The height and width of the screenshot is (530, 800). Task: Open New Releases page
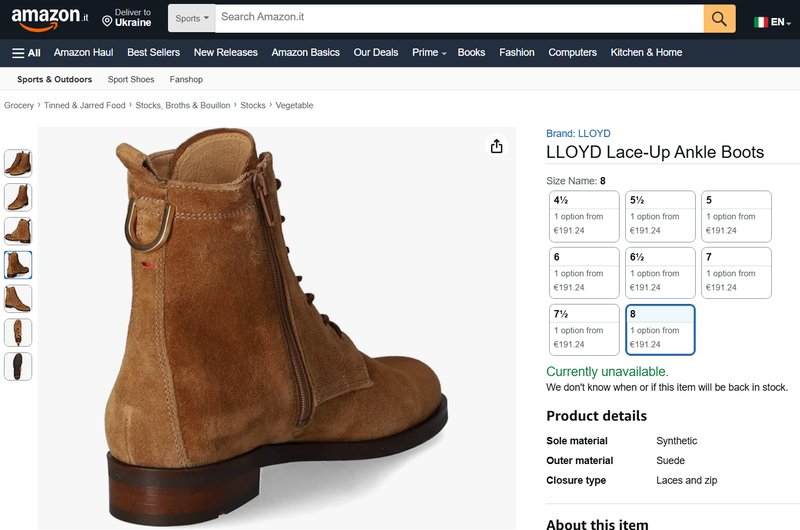tap(226, 53)
